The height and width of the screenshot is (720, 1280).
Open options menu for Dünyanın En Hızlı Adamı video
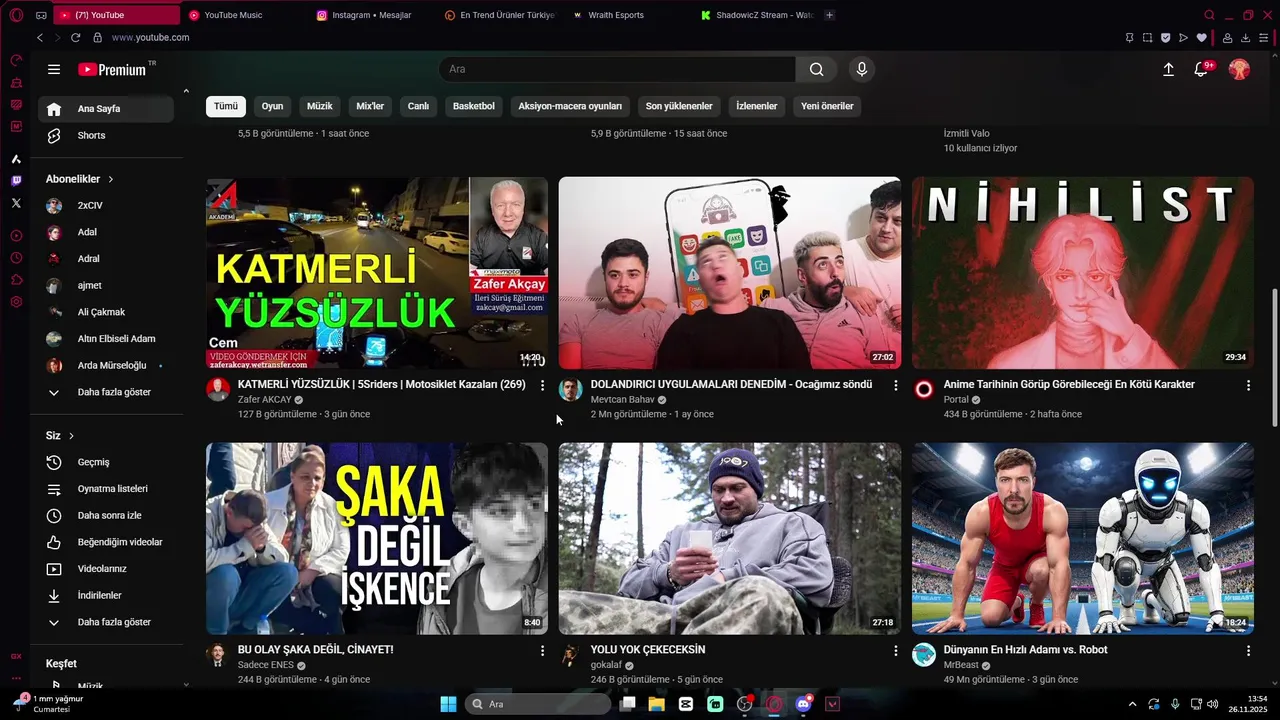click(x=1248, y=650)
